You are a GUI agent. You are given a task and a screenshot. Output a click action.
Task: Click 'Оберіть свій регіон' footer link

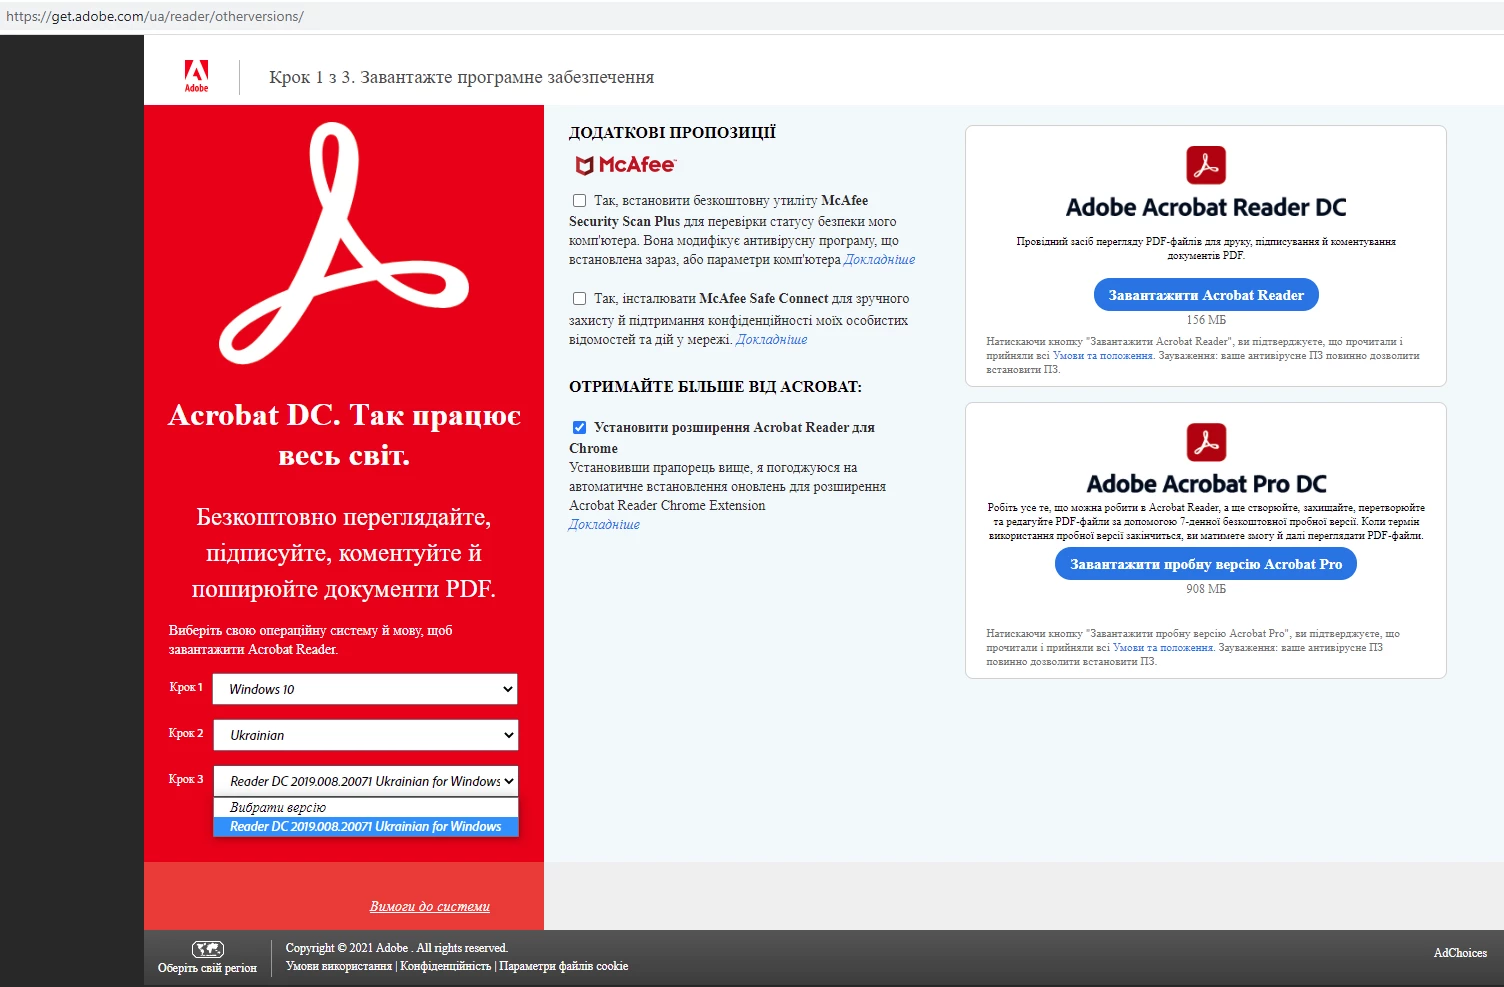coord(207,968)
